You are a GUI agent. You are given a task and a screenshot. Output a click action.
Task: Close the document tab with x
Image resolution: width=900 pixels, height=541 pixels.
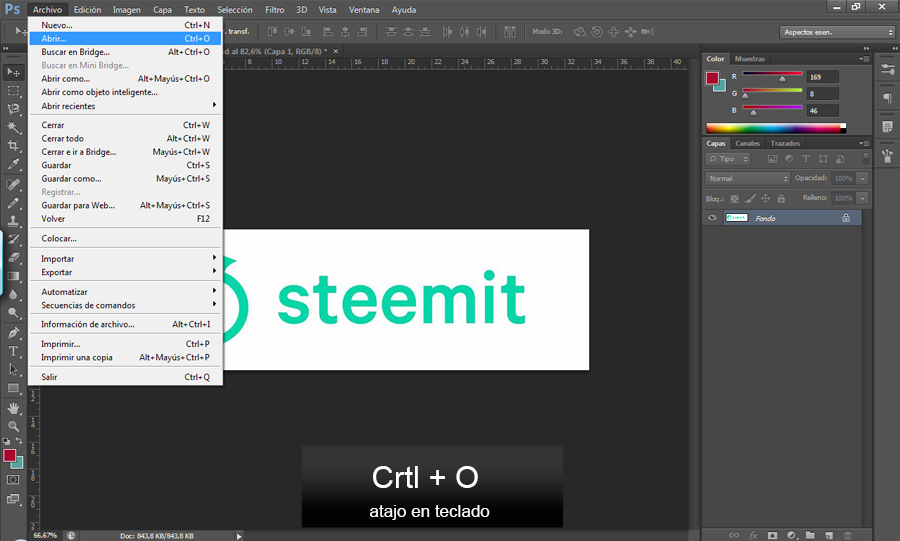336,51
